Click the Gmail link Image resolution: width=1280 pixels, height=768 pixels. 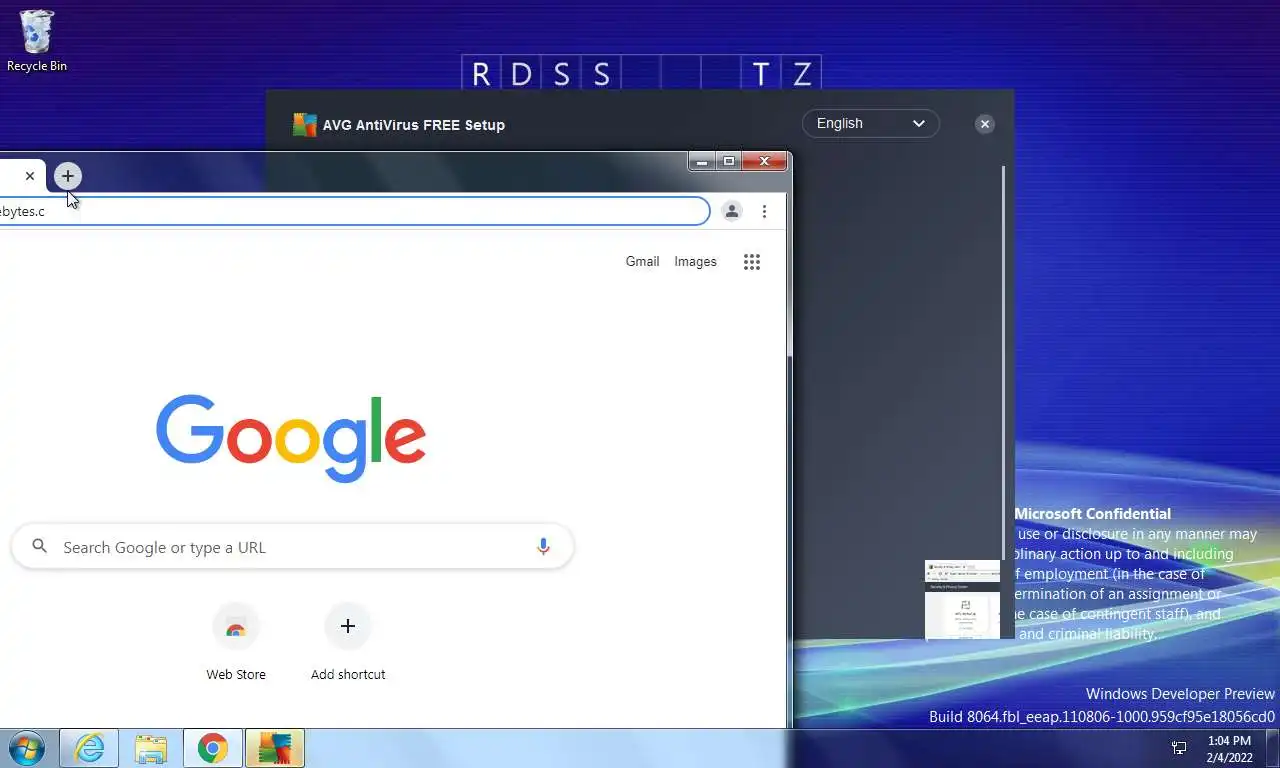(x=642, y=261)
